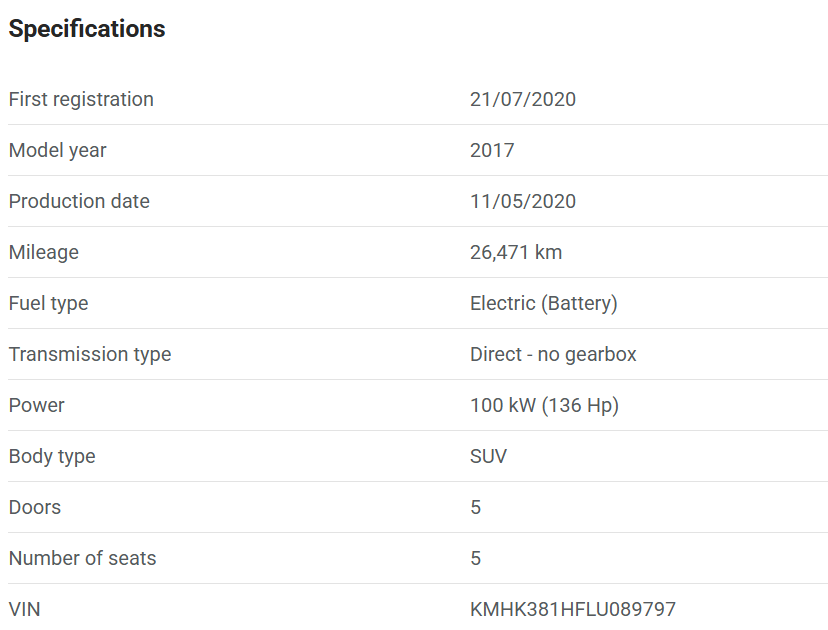Select the 11/05/2020 production date value

point(523,201)
